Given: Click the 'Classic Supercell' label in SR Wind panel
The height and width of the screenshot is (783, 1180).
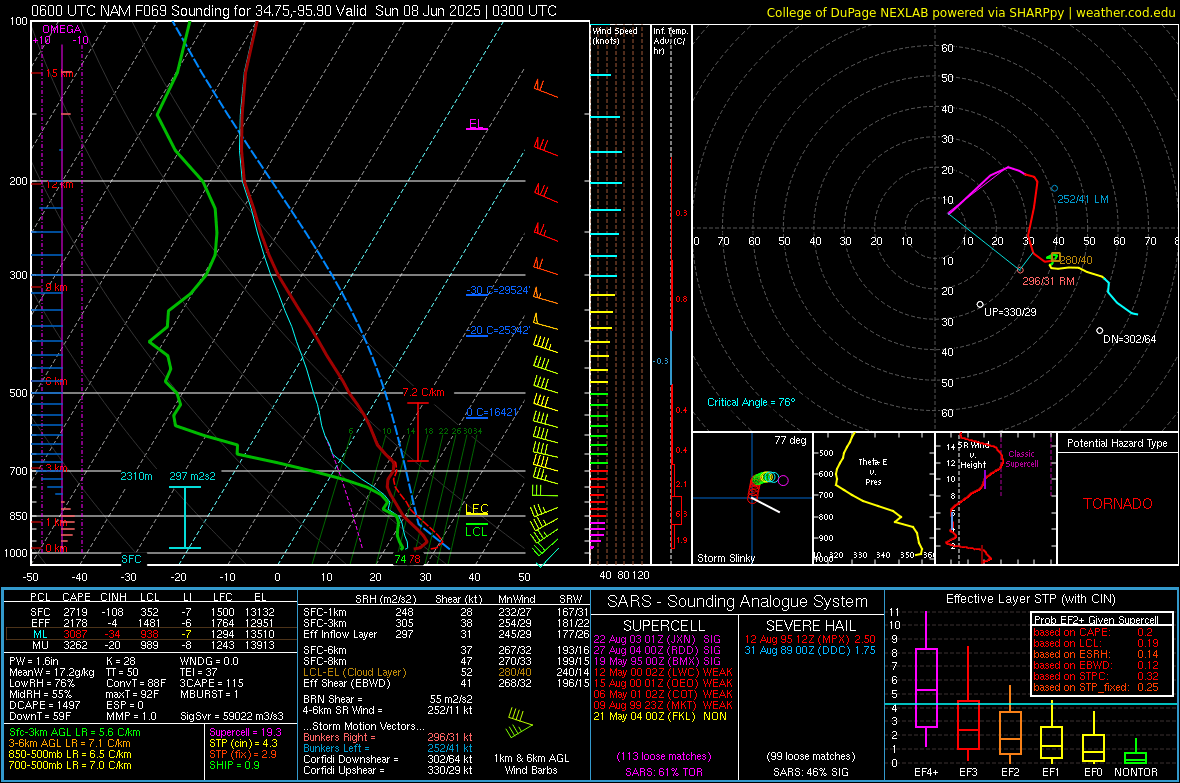Looking at the screenshot, I should click(x=1021, y=459).
